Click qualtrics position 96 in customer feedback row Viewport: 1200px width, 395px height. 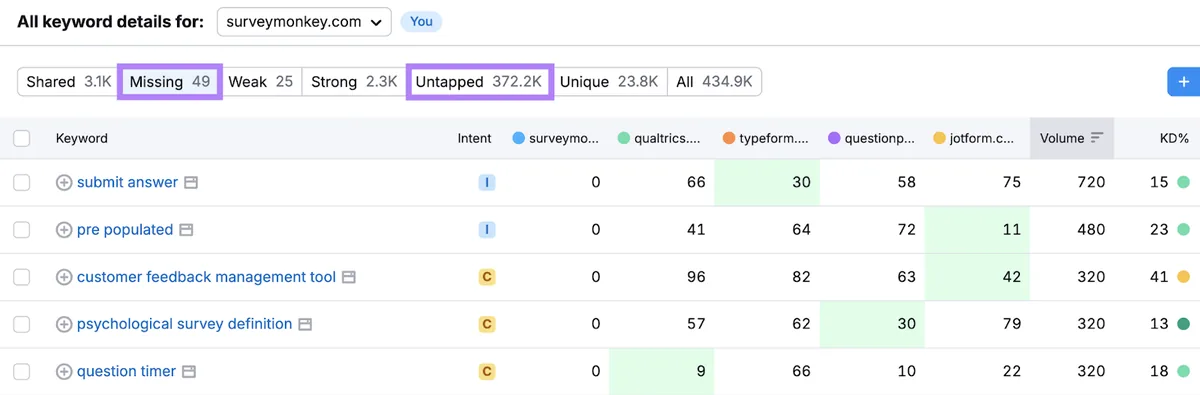[696, 277]
